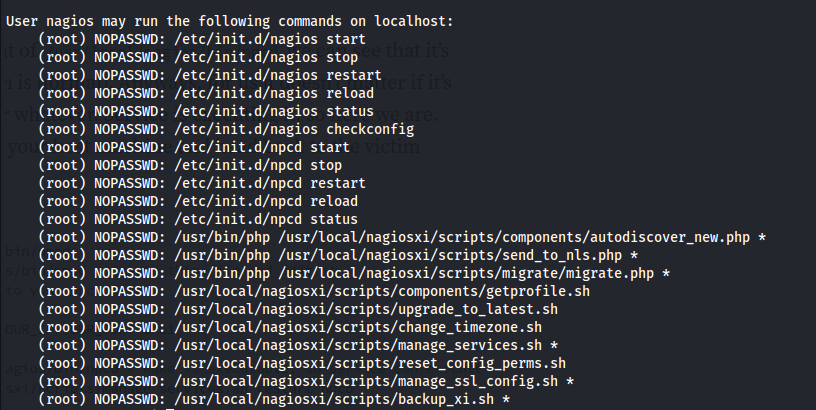816x410 pixels.
Task: Select the migrate.php command line
Action: pos(354,273)
